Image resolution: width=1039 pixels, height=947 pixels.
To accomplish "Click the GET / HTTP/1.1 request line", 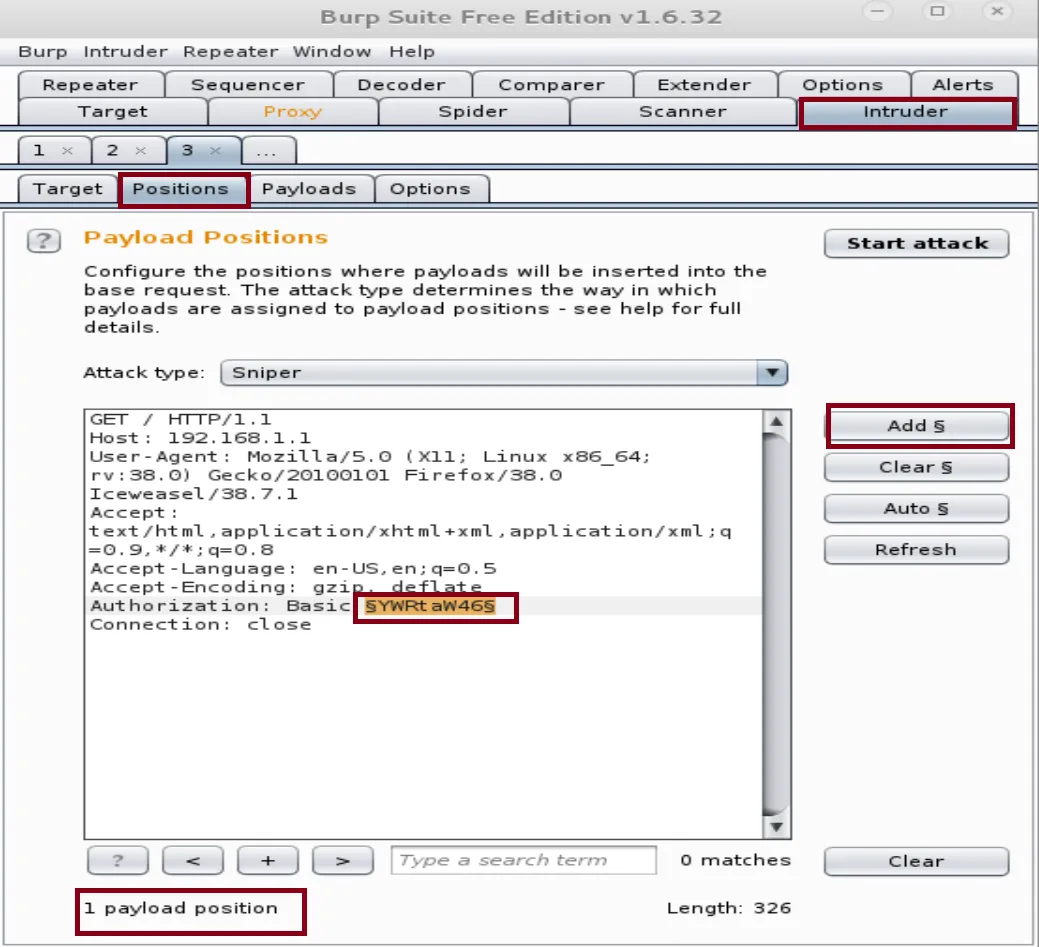I will point(180,419).
